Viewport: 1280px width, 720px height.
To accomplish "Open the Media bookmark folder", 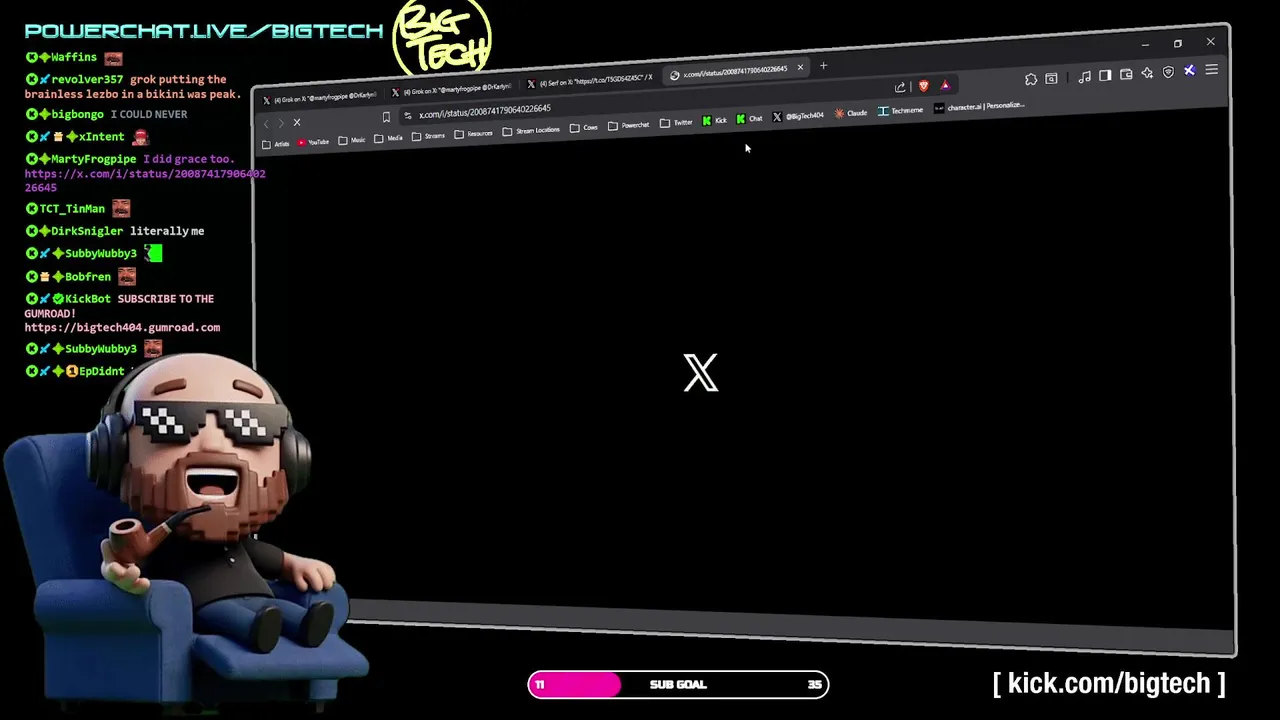I will click(388, 138).
